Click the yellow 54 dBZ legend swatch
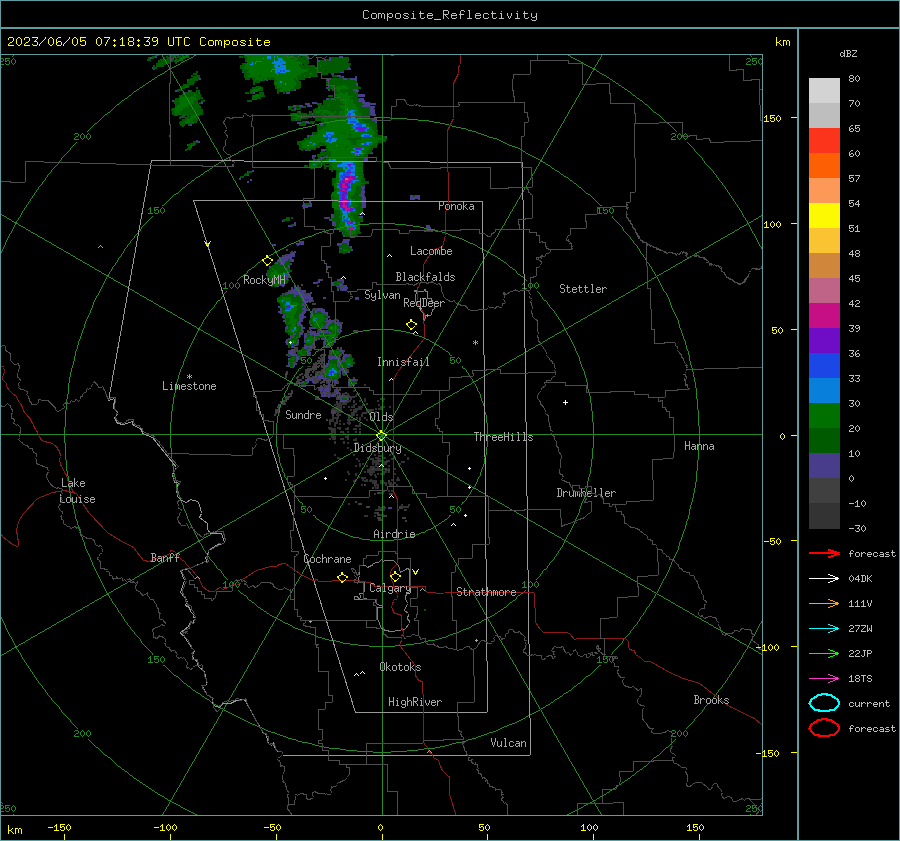This screenshot has width=900, height=841. [x=824, y=216]
